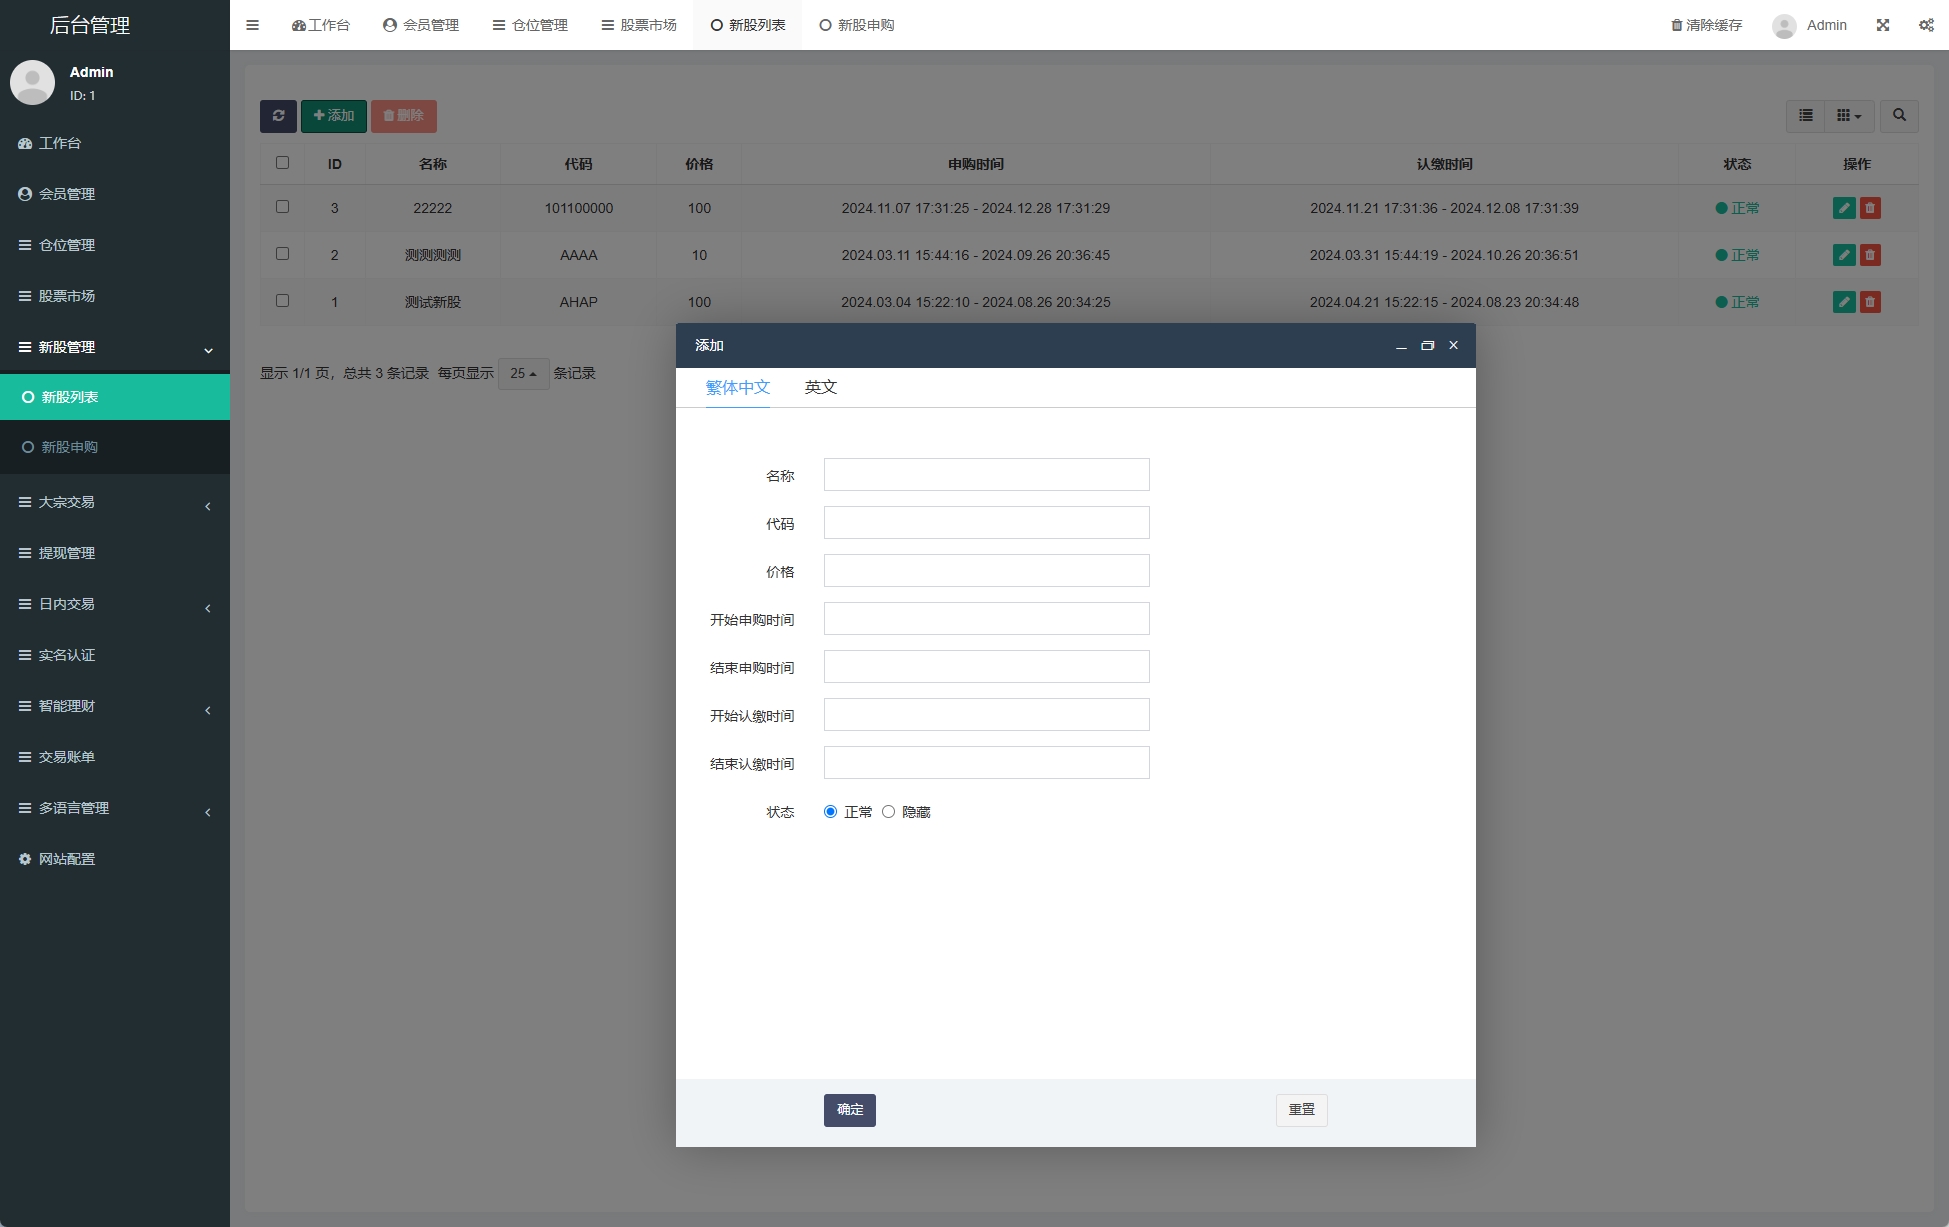Click the edit pencil icon for record 3

pos(1844,208)
